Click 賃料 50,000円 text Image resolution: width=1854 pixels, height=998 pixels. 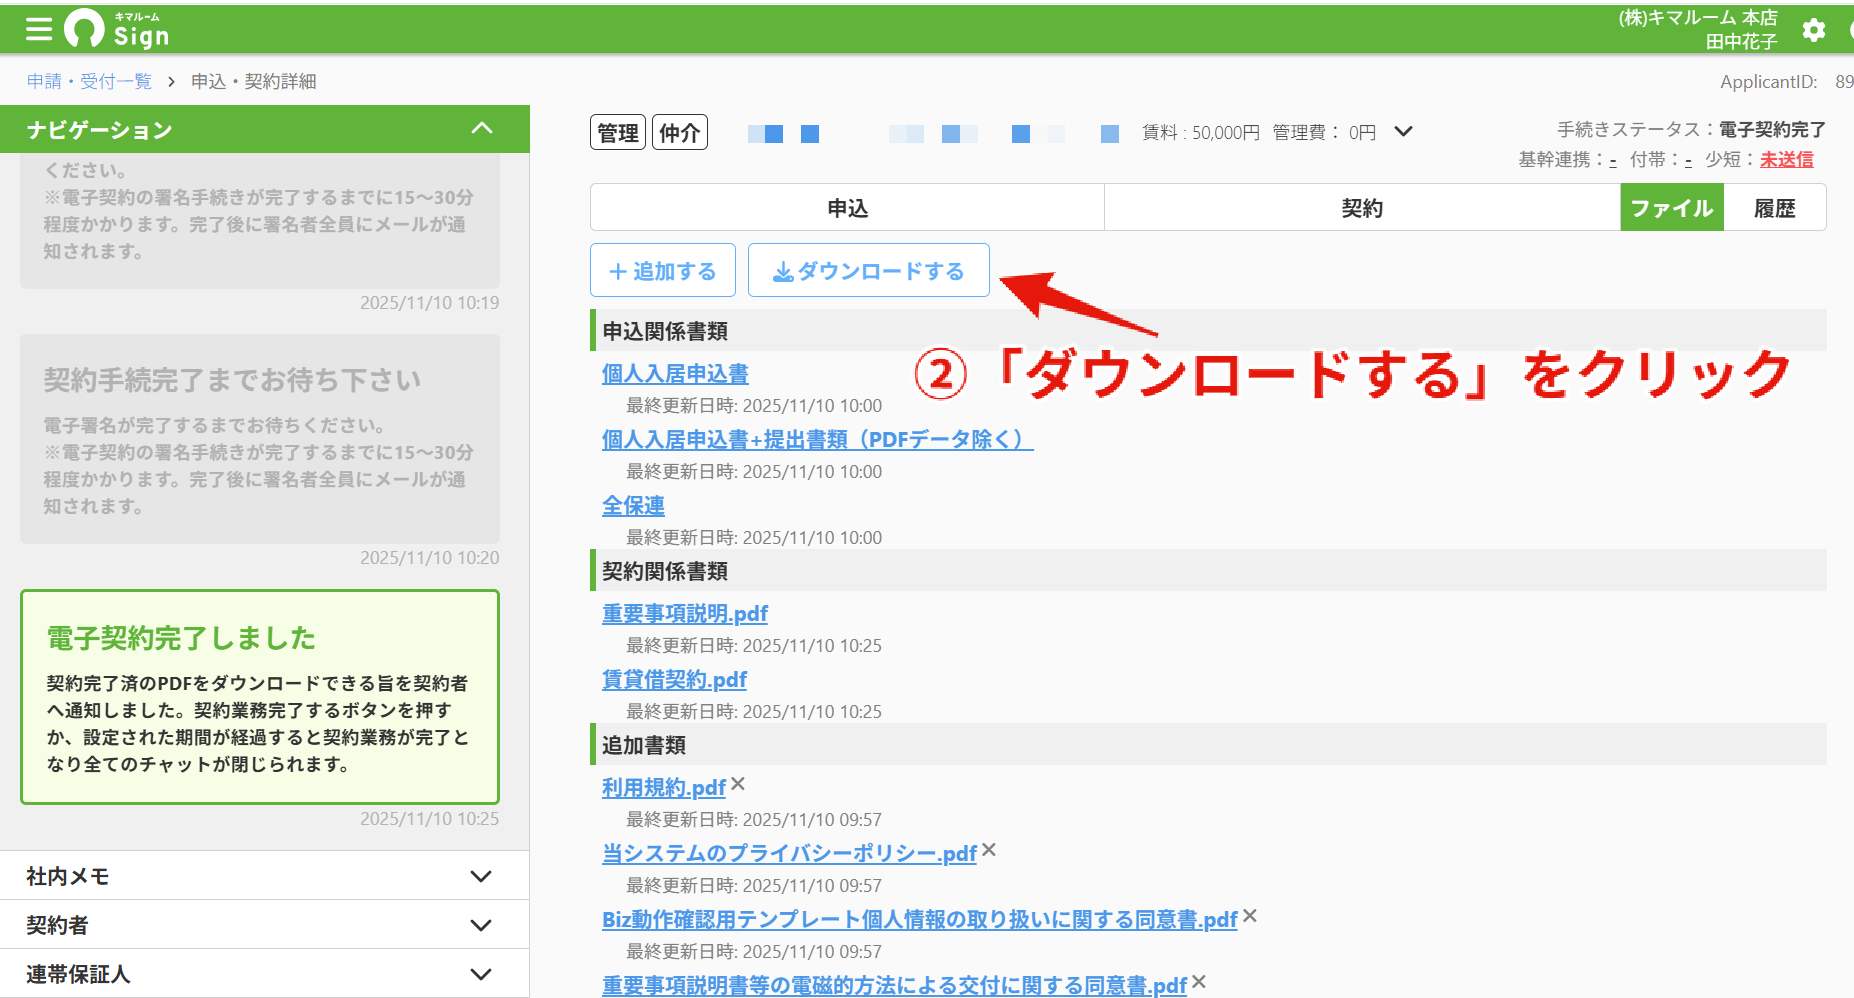(x=1200, y=132)
